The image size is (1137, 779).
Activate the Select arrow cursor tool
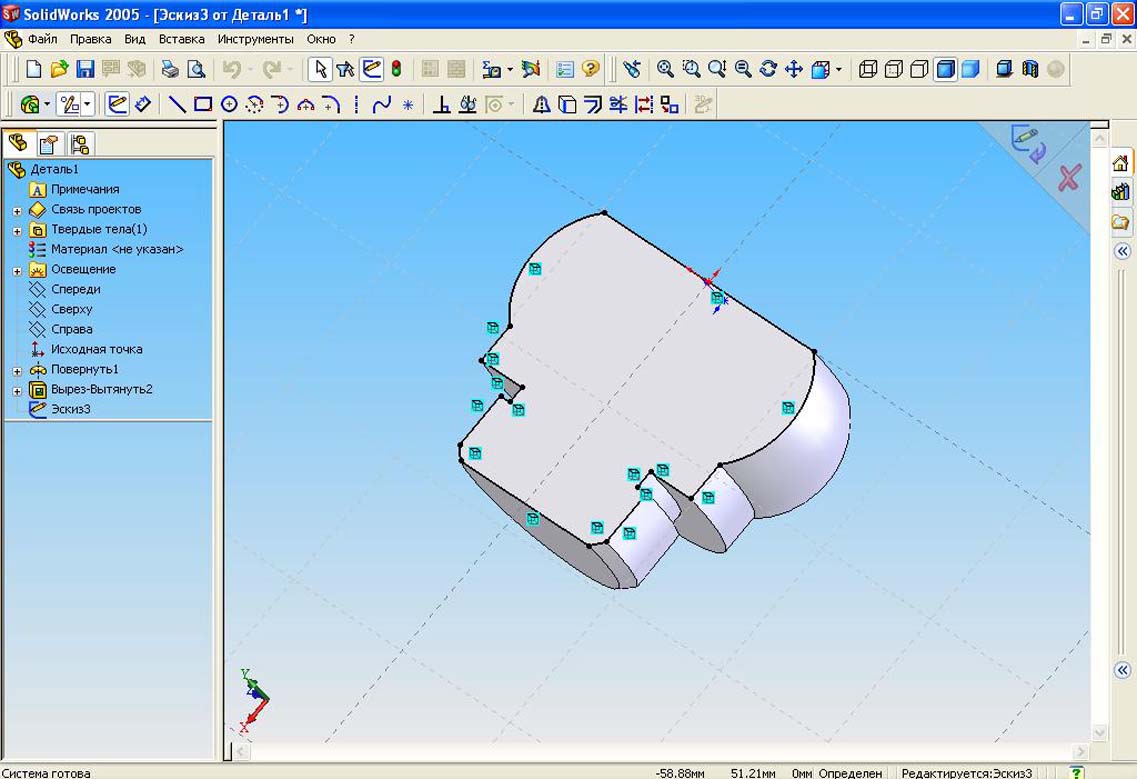tap(320, 69)
